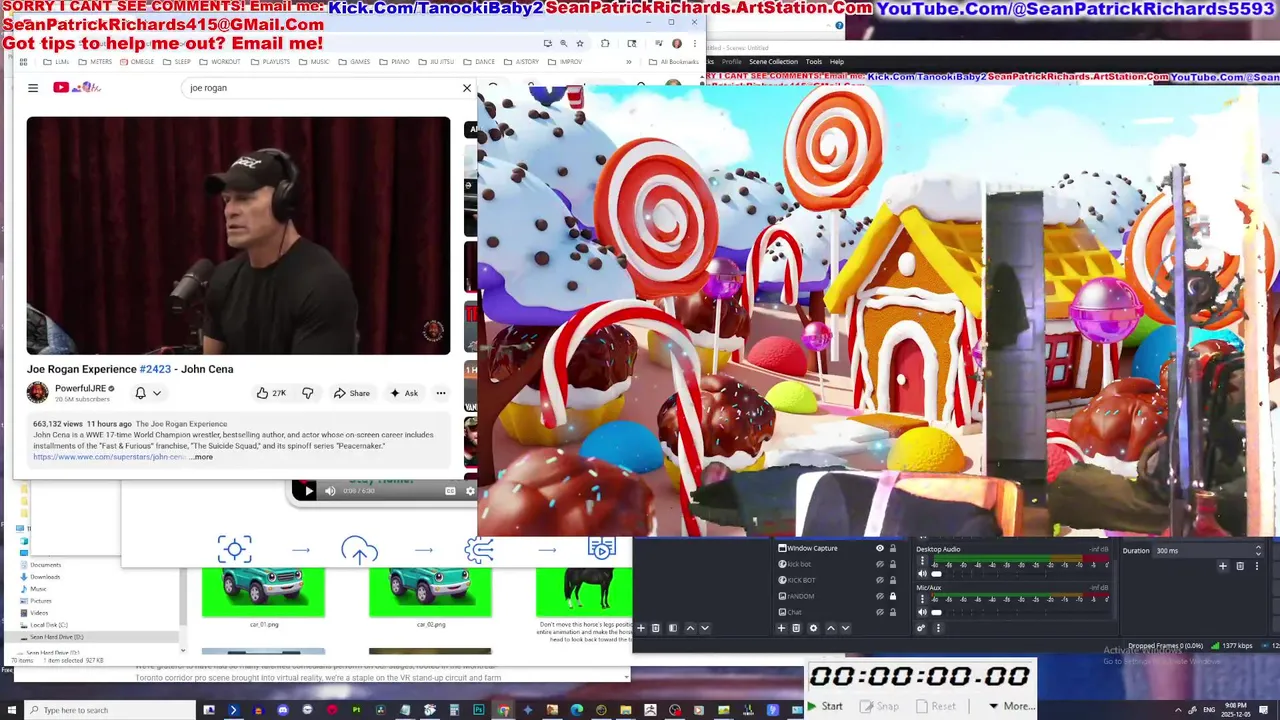Viewport: 1280px width, 720px height.
Task: Open the OBS Profile menu
Action: (732, 62)
